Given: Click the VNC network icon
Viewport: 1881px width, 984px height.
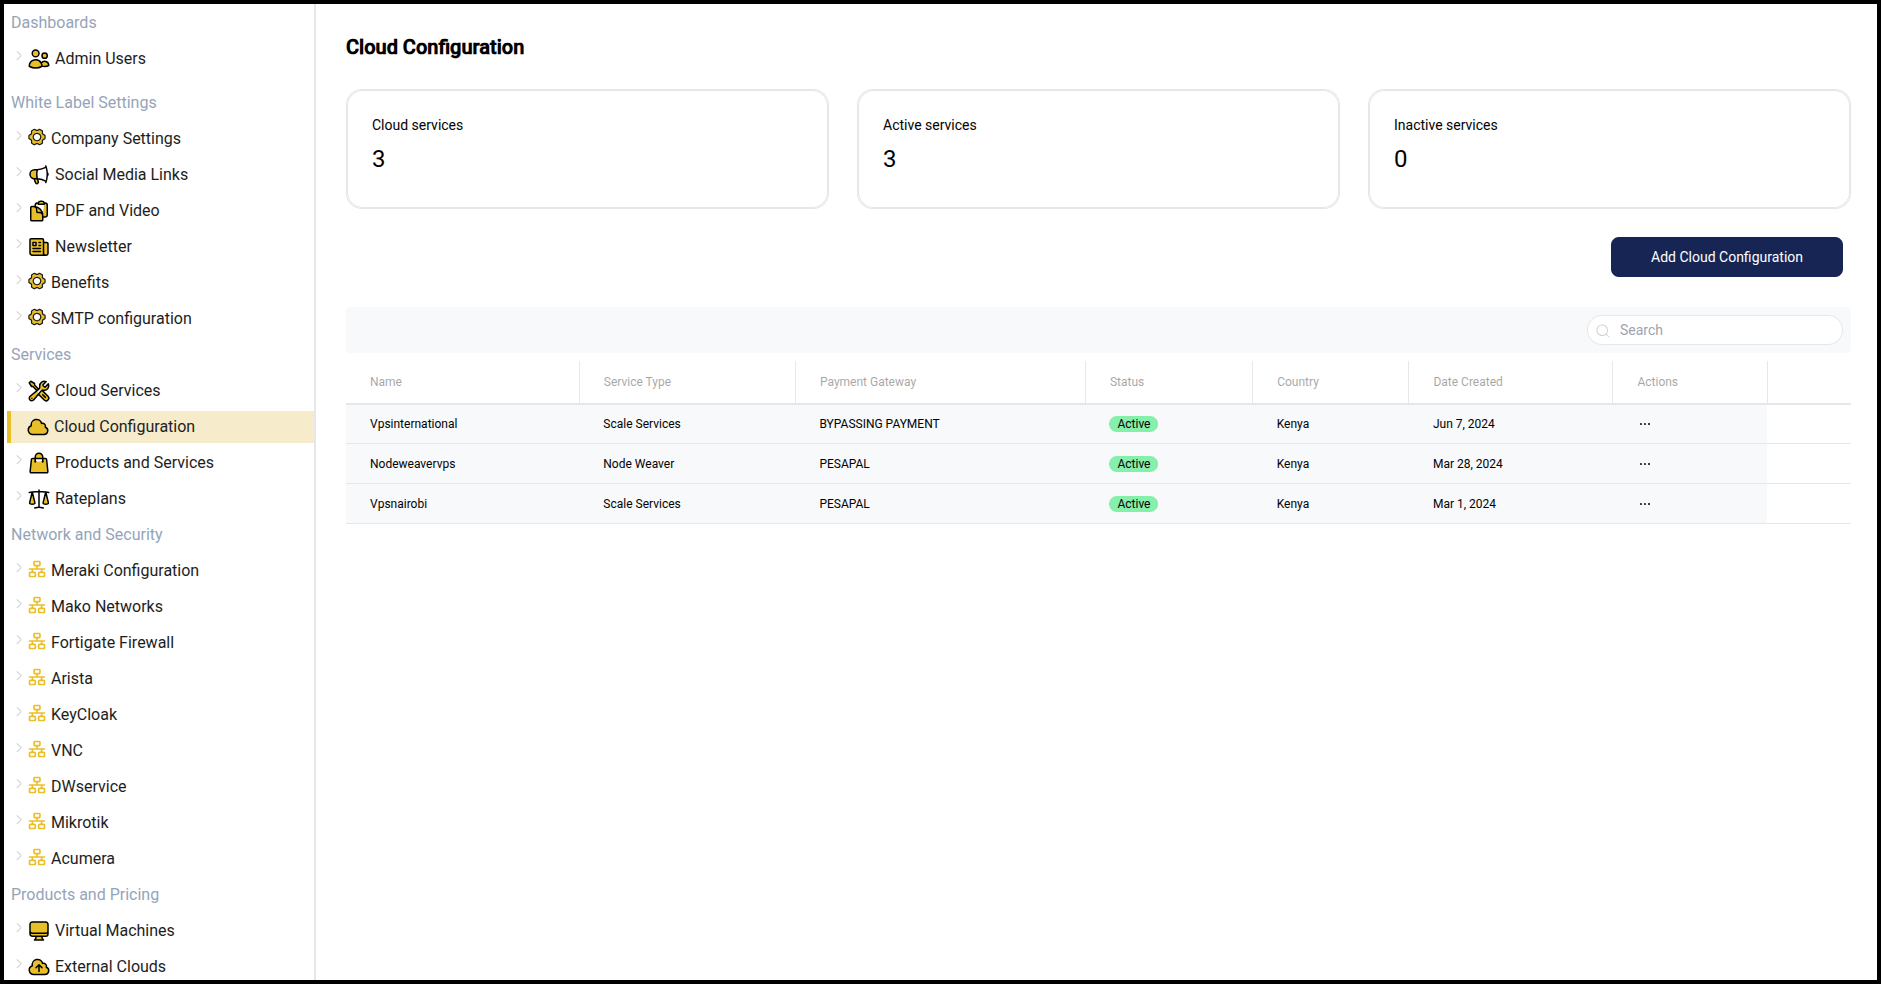Looking at the screenshot, I should point(37,750).
